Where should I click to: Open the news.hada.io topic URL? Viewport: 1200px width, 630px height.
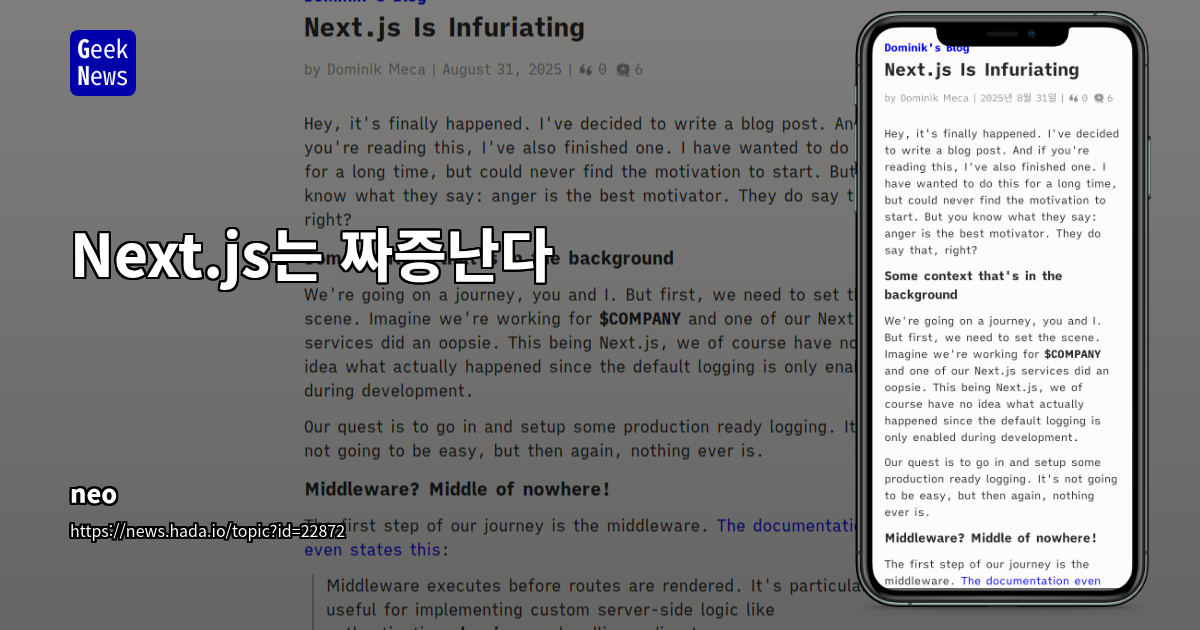click(x=207, y=531)
